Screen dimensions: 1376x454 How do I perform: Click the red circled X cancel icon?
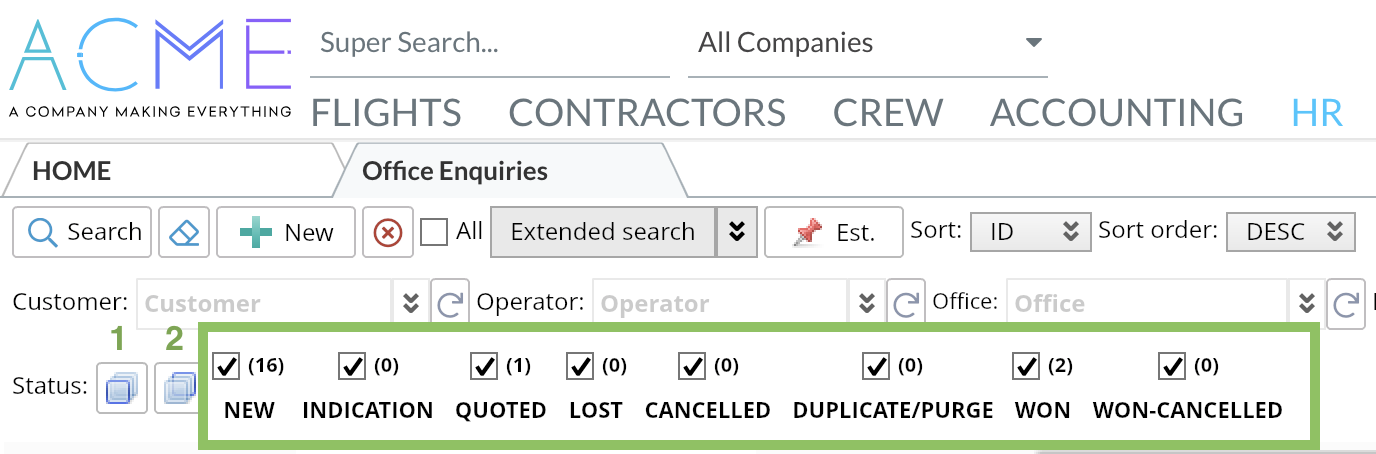point(387,232)
